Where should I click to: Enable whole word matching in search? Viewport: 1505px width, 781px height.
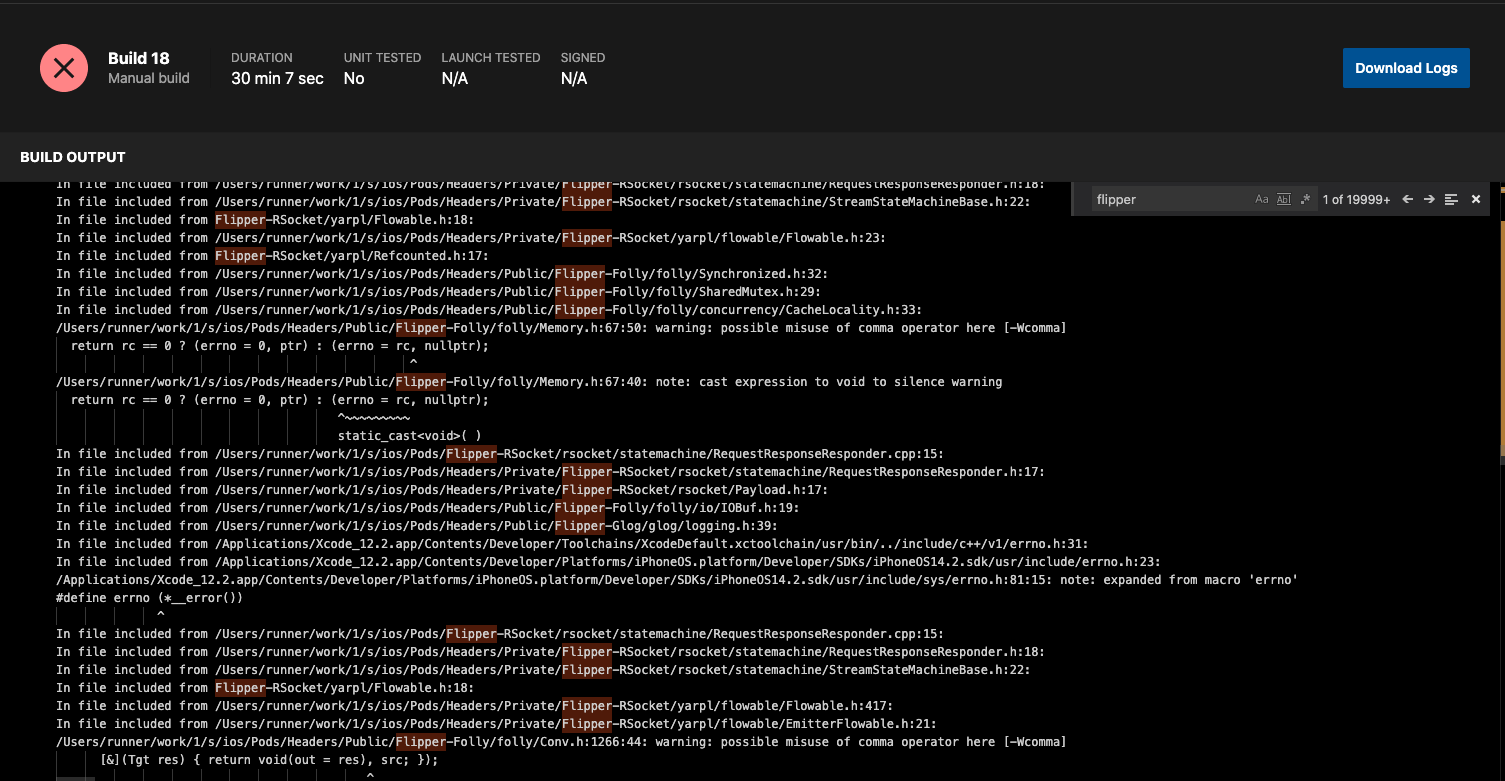coord(1283,199)
